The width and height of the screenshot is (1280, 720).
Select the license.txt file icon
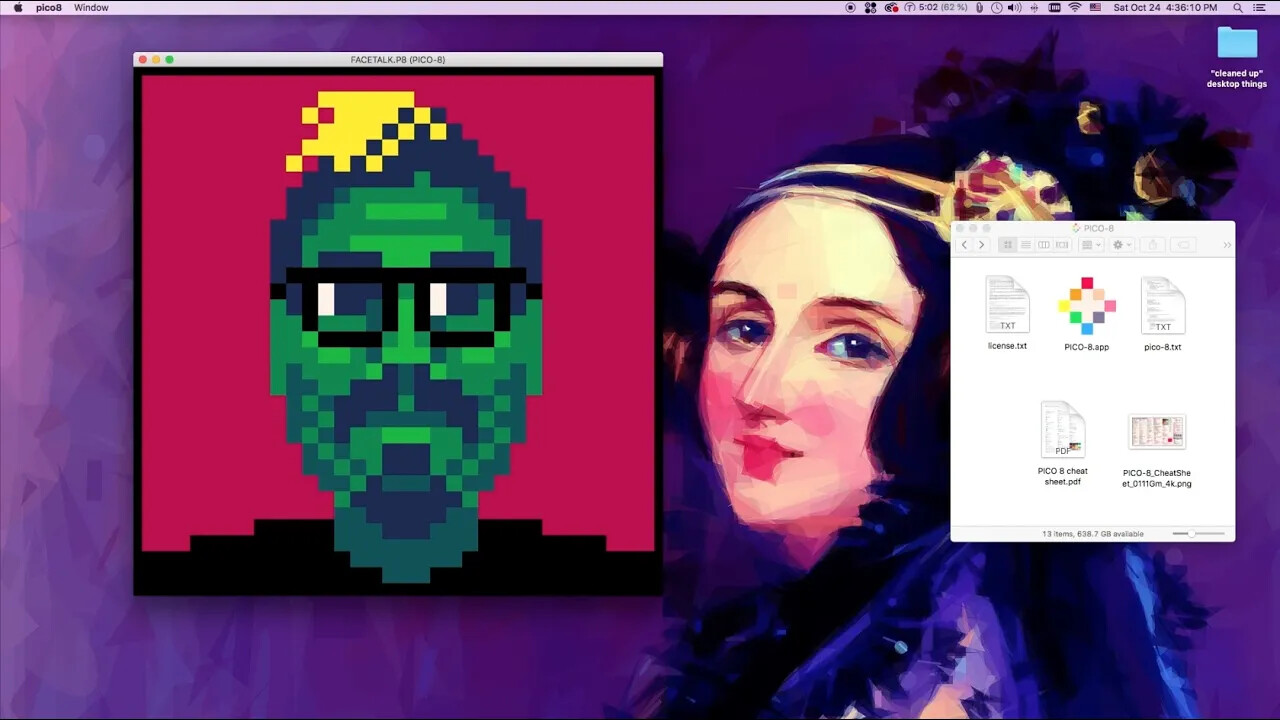tap(1007, 305)
